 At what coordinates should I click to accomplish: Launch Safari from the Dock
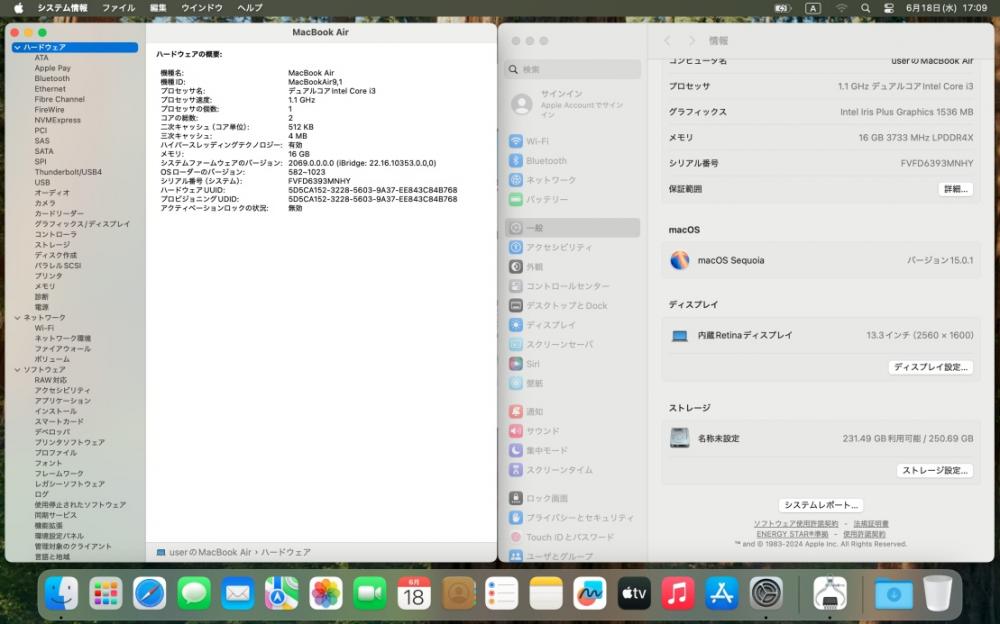(150, 593)
